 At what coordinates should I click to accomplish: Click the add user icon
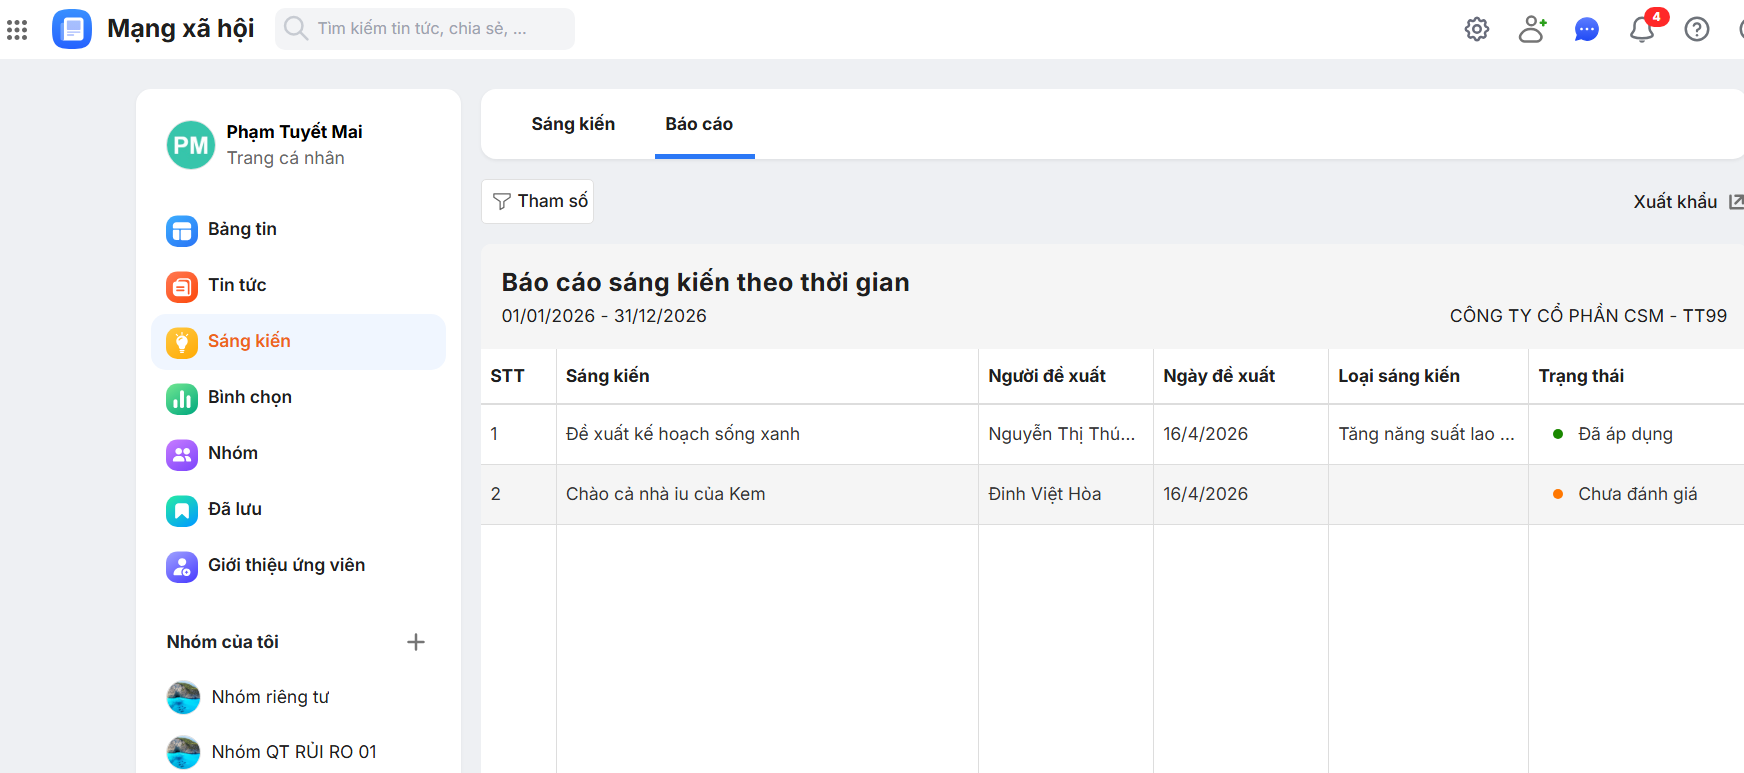point(1531,29)
